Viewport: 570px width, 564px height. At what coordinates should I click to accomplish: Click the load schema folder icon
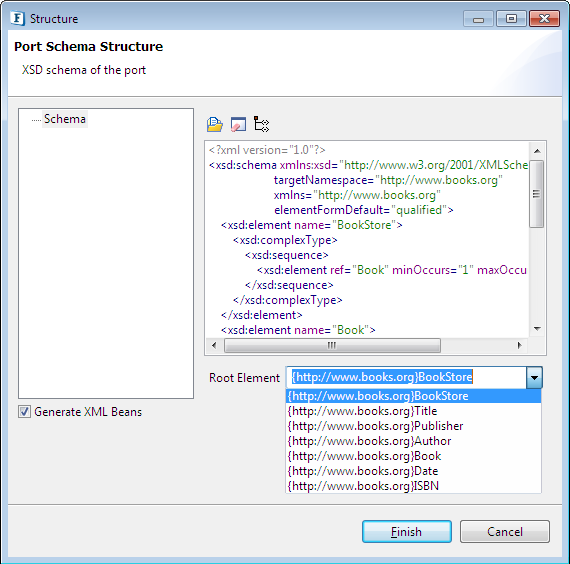(214, 124)
